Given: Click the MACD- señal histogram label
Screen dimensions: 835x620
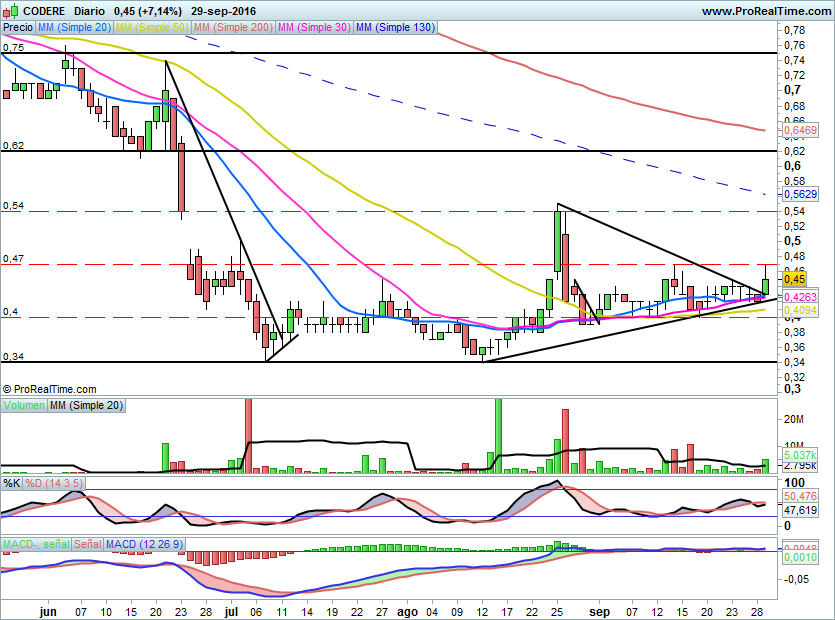Looking at the screenshot, I should 36,544.
